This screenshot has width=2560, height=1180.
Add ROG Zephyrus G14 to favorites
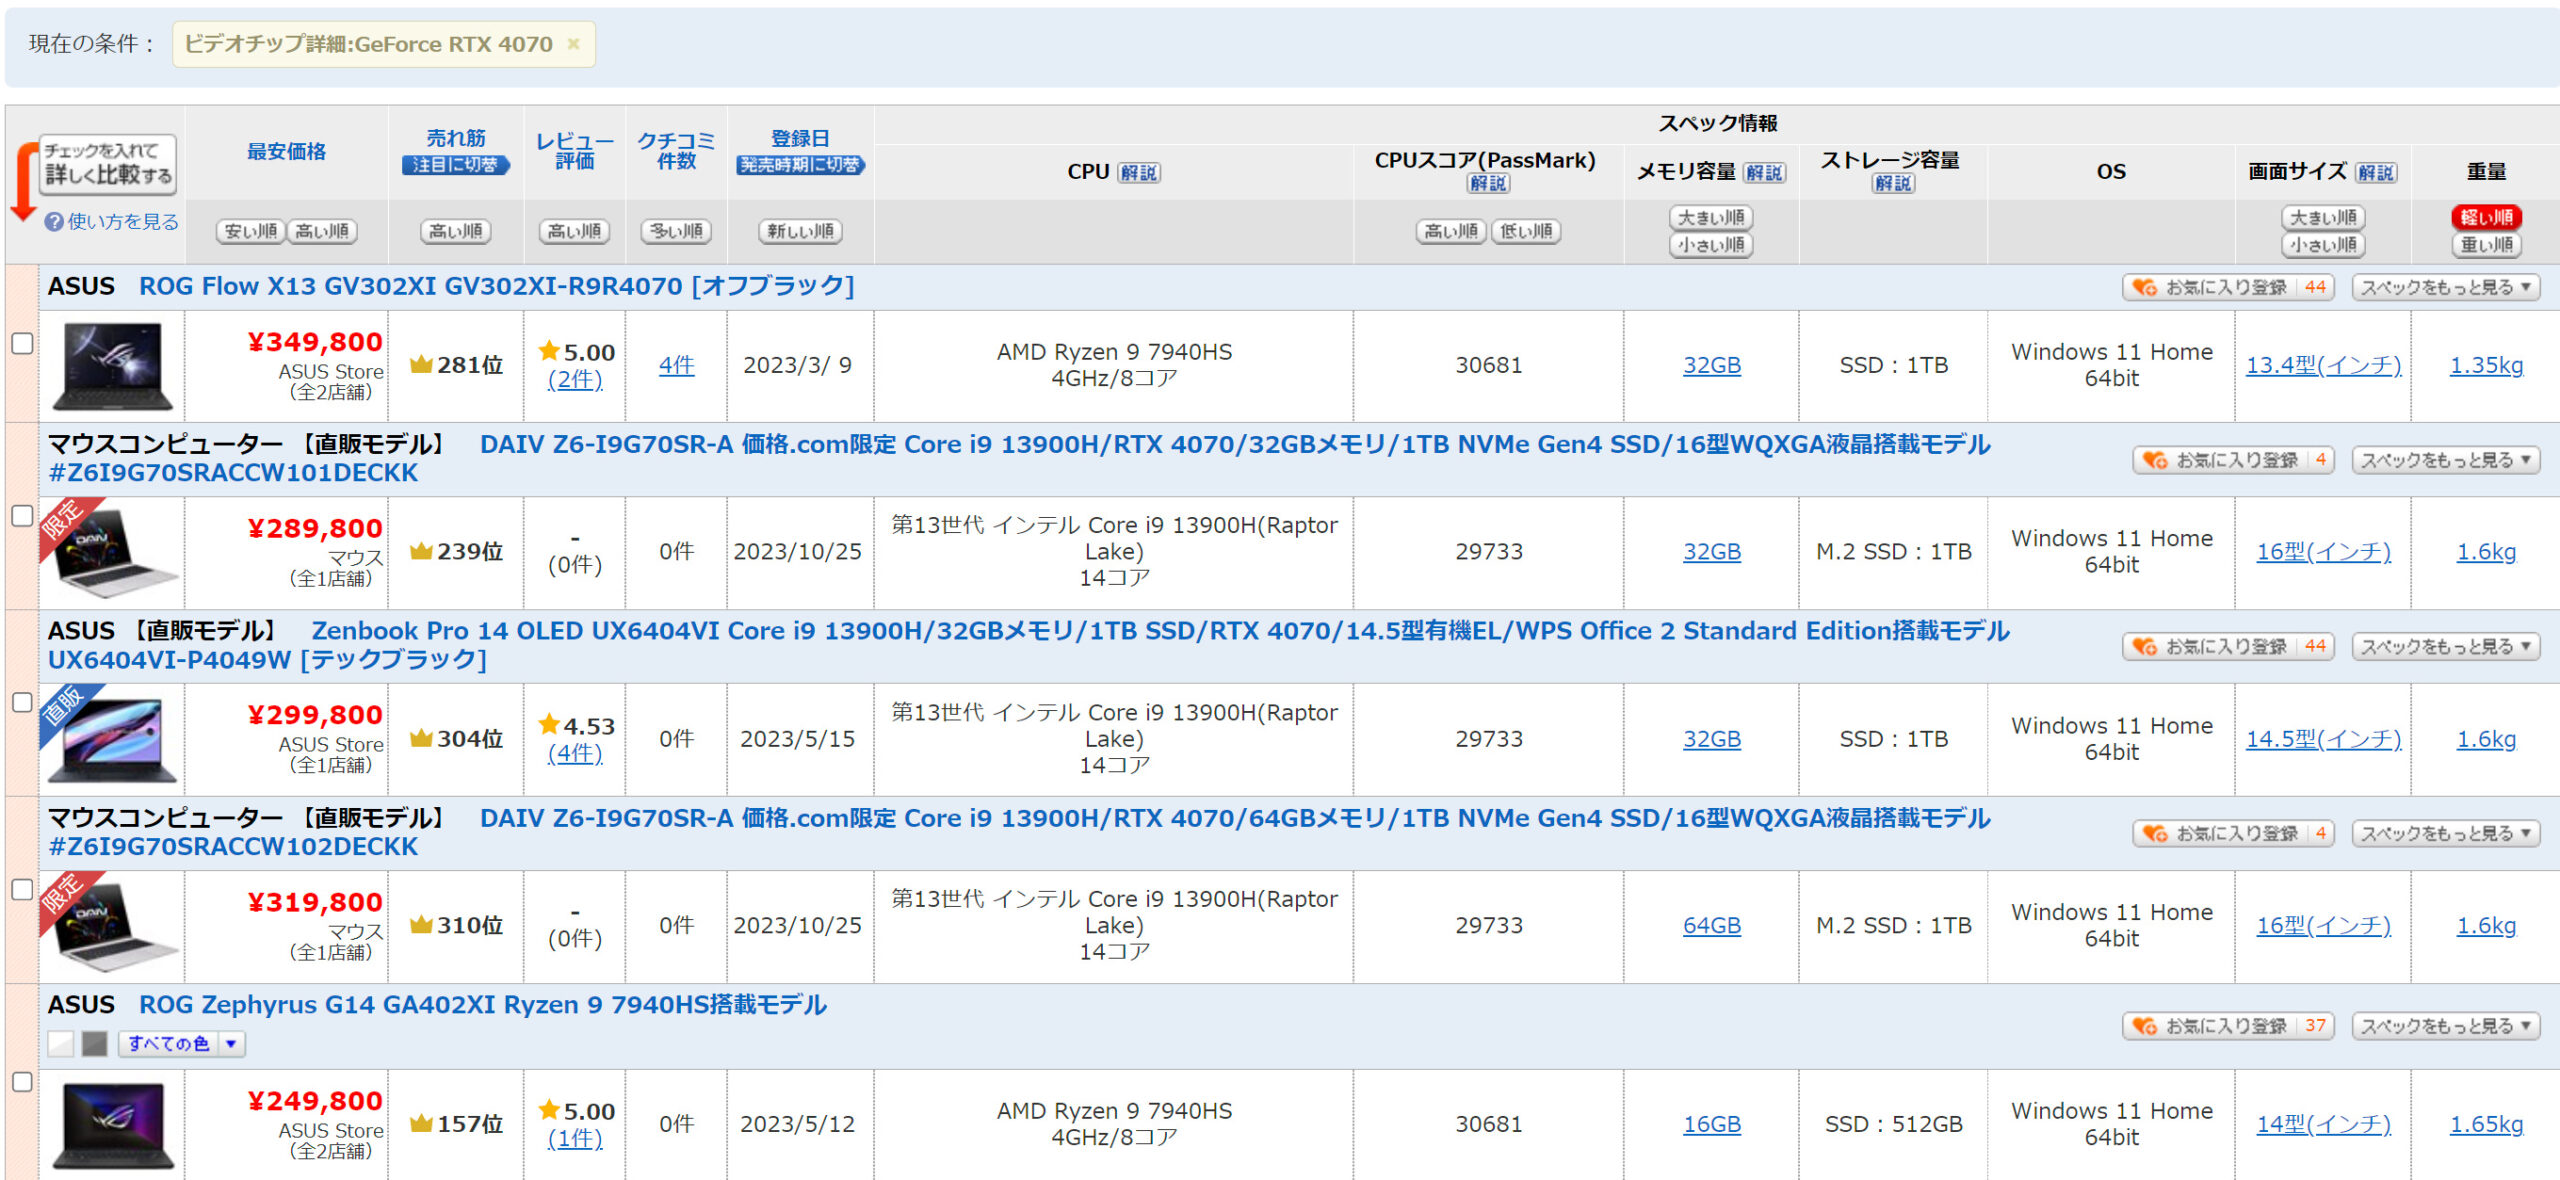(x=2227, y=1026)
